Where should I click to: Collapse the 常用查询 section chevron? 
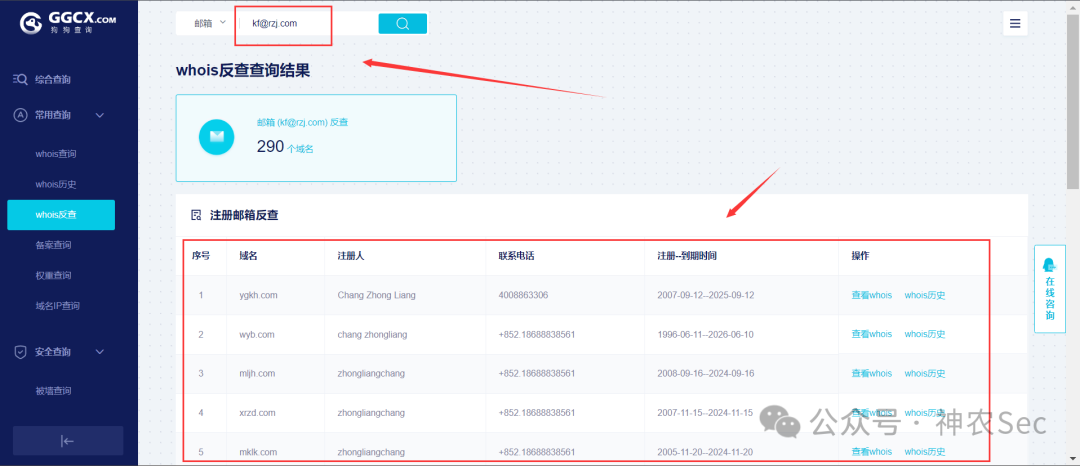100,115
